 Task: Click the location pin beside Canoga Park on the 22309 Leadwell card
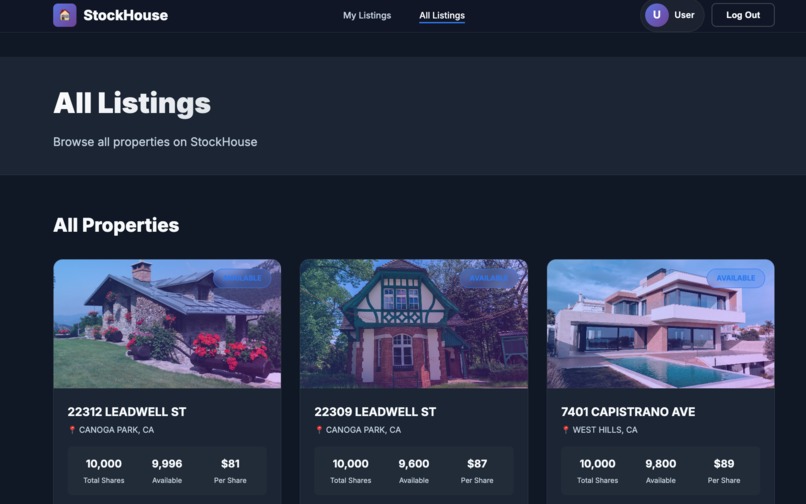[x=319, y=430]
